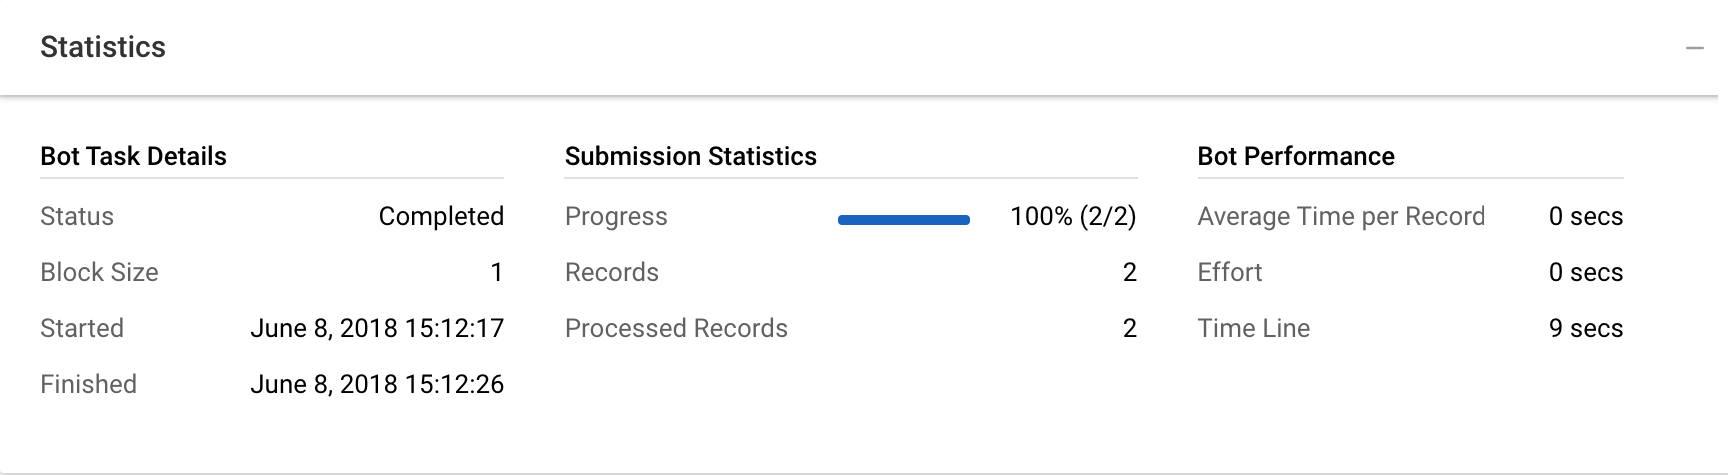Viewport: 1728px width, 475px height.
Task: Click the Completed status value
Action: coord(441,216)
